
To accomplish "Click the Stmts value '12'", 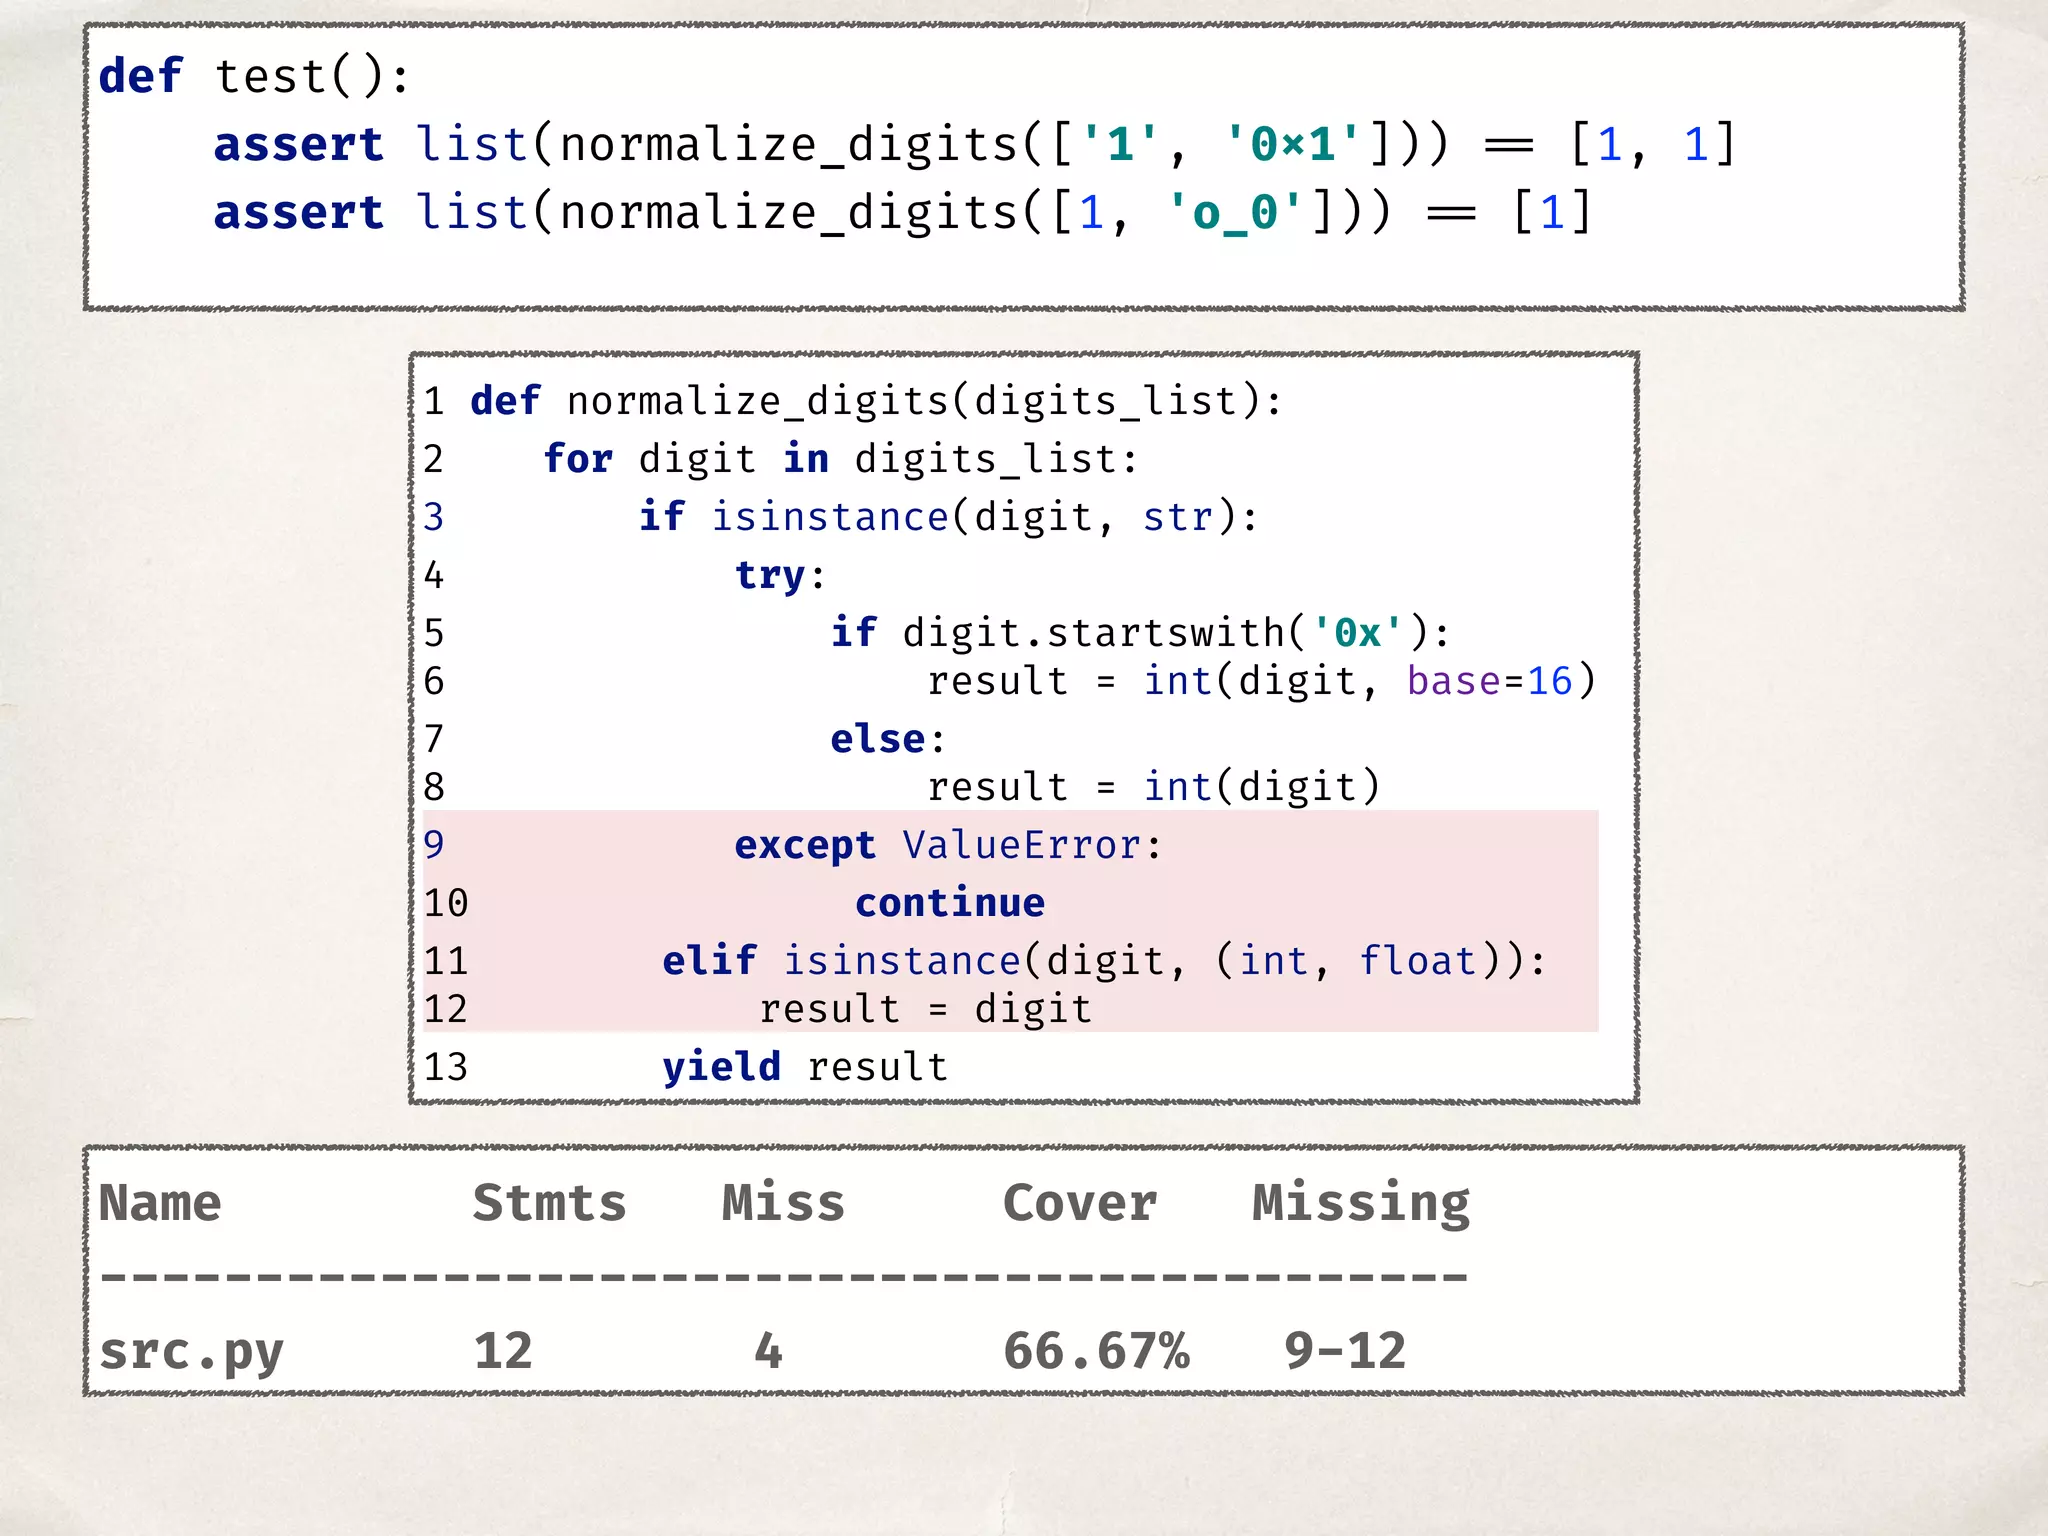I will [x=503, y=1351].
